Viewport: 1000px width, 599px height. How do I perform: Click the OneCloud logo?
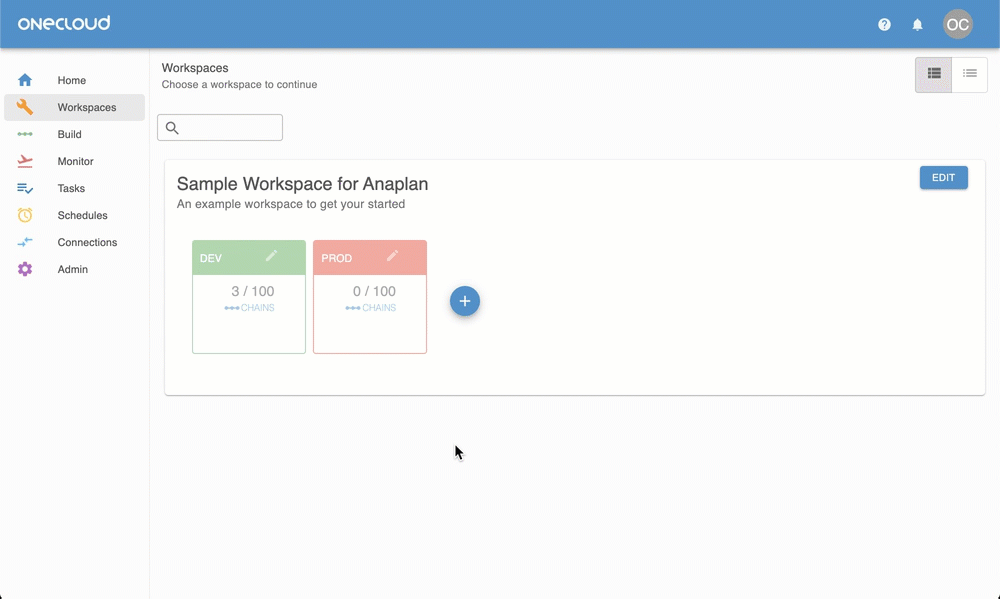[x=64, y=24]
